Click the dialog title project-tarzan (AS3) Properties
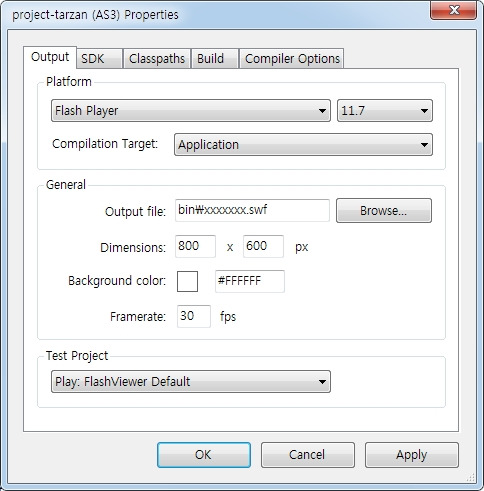 click(x=95, y=15)
